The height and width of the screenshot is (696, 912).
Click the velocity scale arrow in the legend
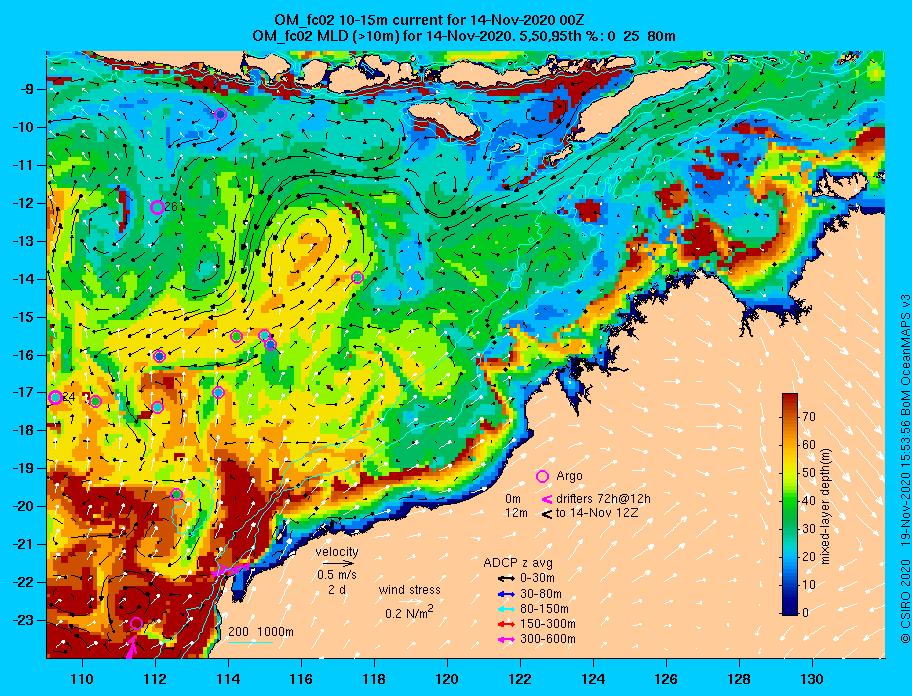coord(339,563)
